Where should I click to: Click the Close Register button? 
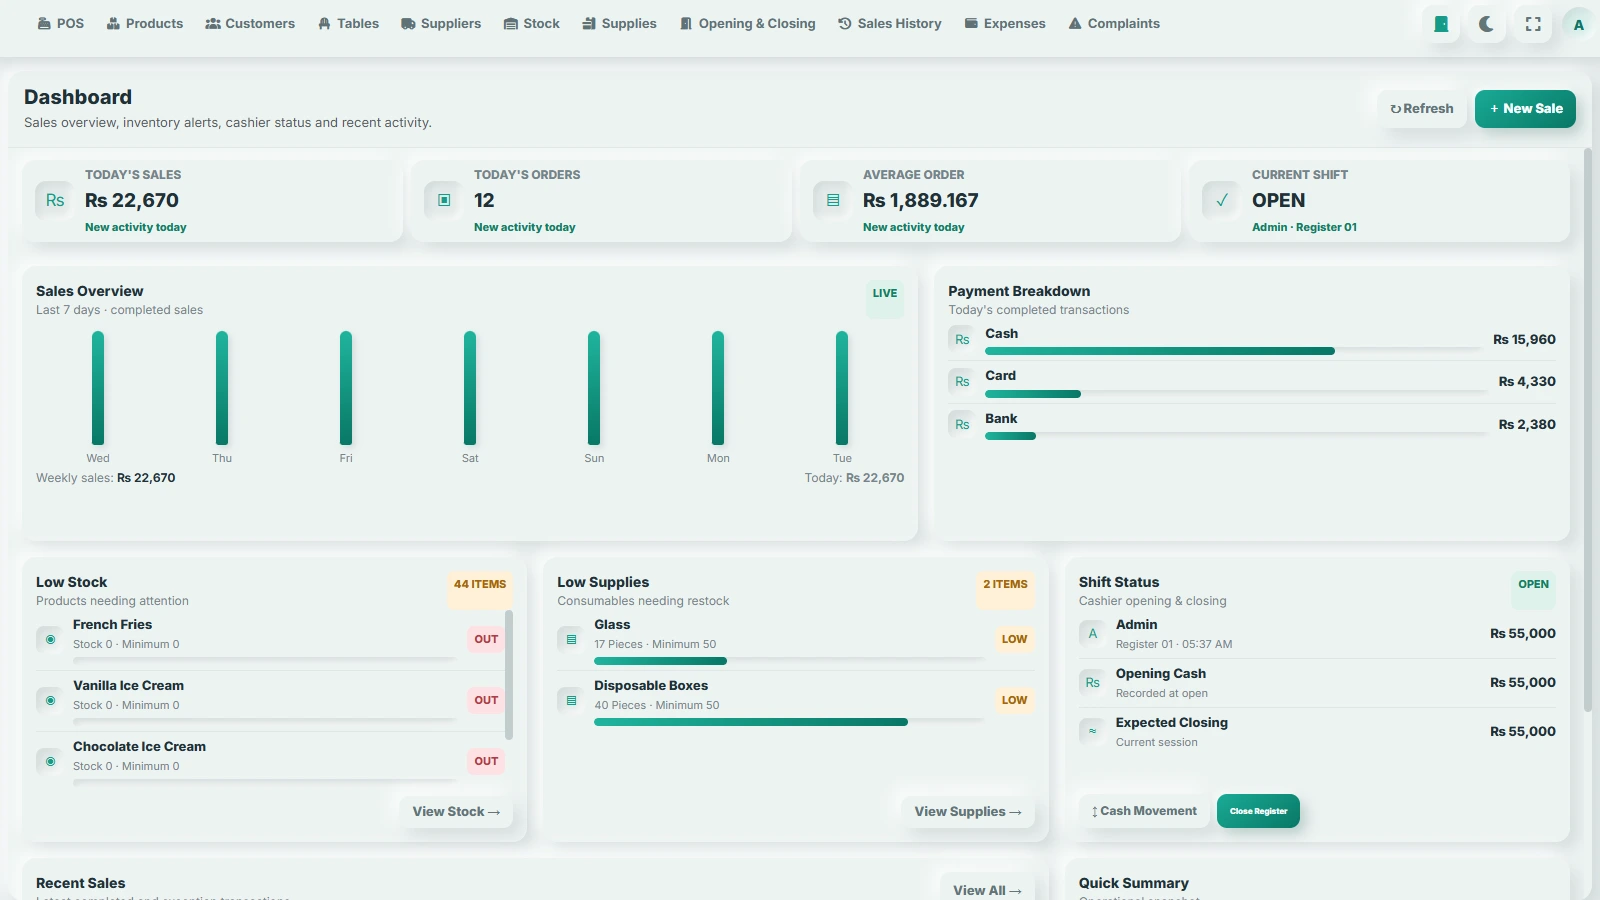coord(1258,811)
